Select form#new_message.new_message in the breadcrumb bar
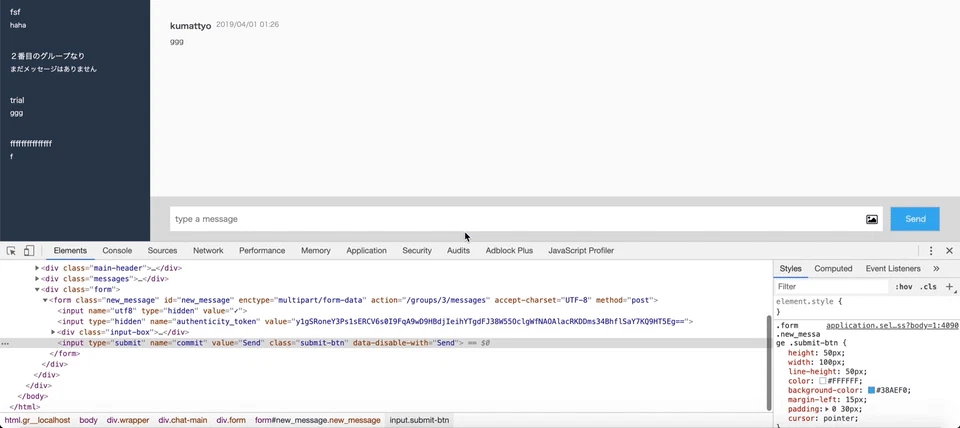 (318, 420)
